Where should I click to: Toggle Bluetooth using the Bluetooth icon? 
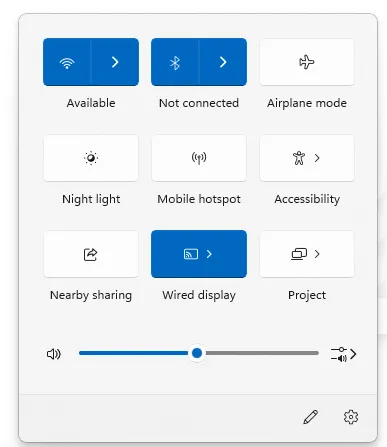(x=175, y=62)
